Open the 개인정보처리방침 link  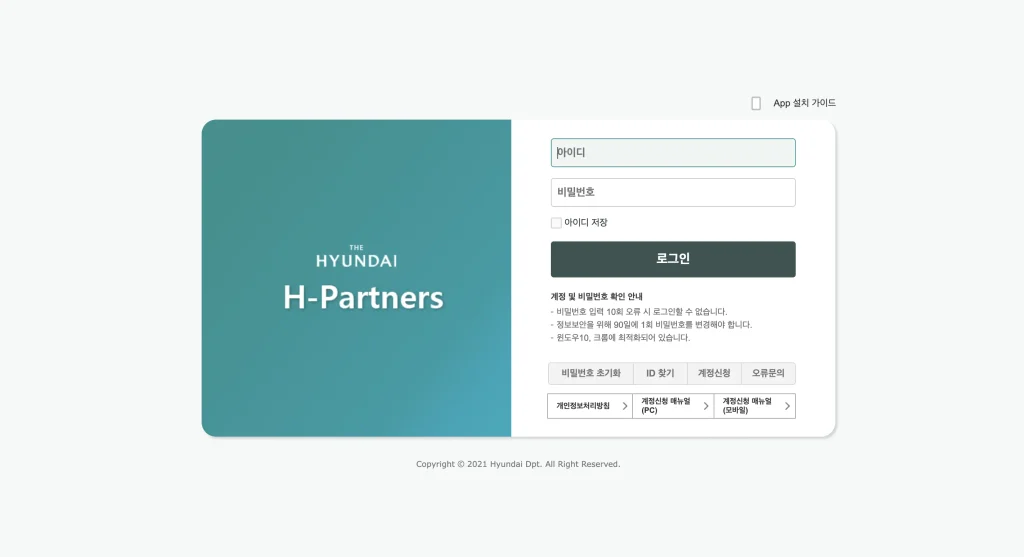pos(589,406)
